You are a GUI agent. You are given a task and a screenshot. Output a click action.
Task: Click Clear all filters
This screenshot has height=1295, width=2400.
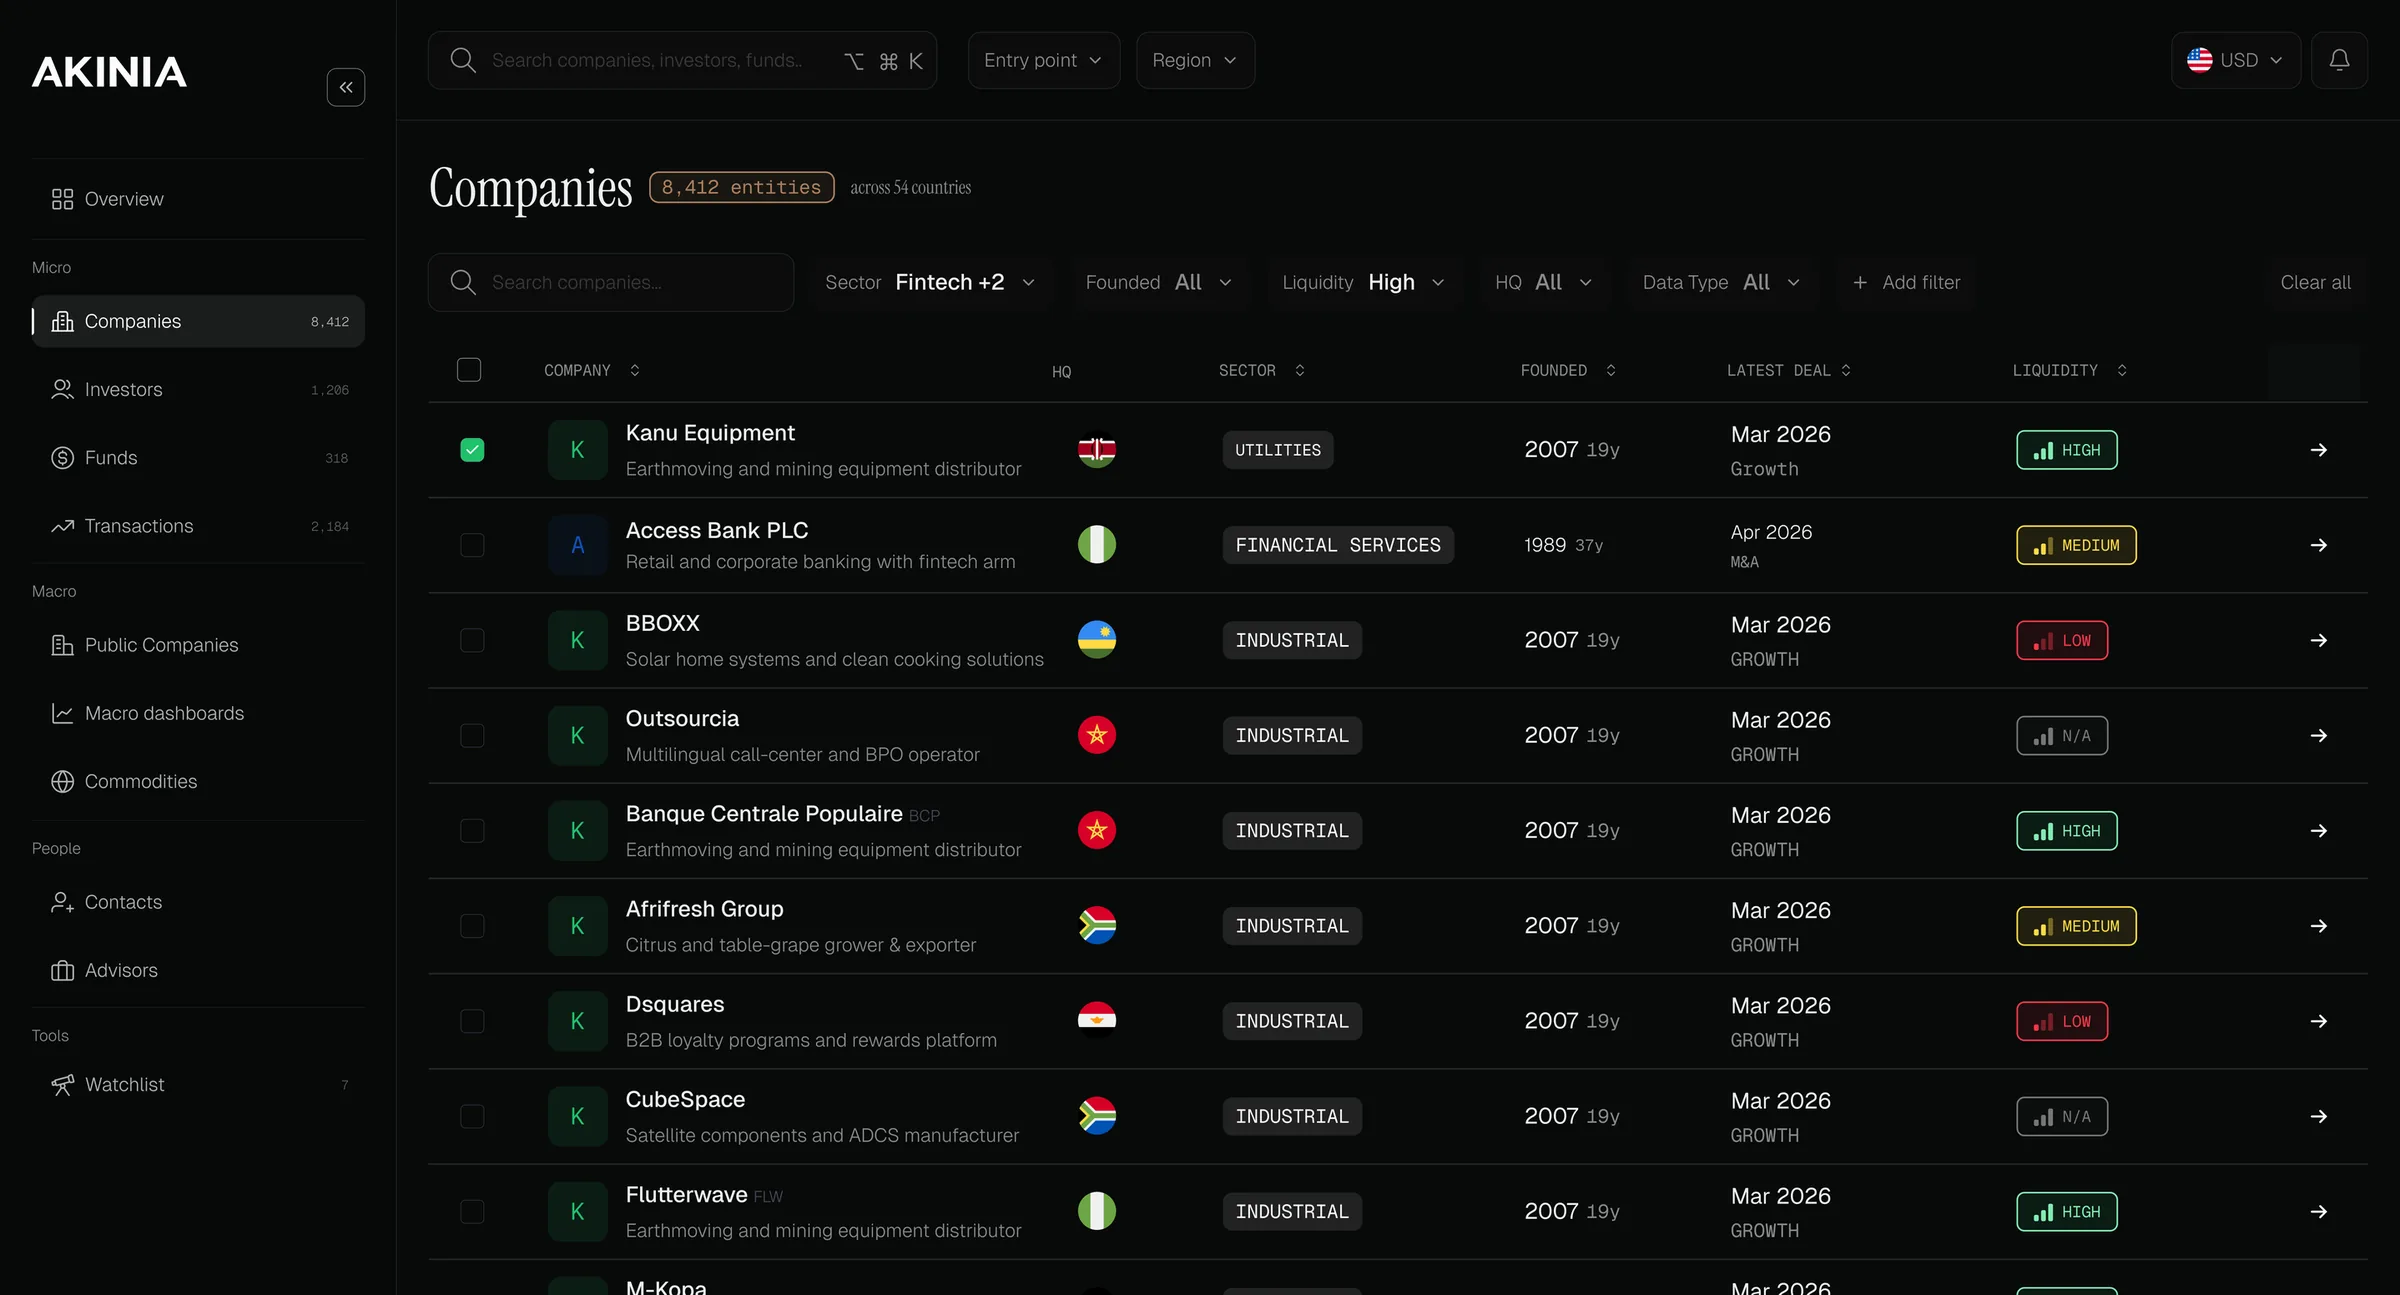tap(2315, 282)
